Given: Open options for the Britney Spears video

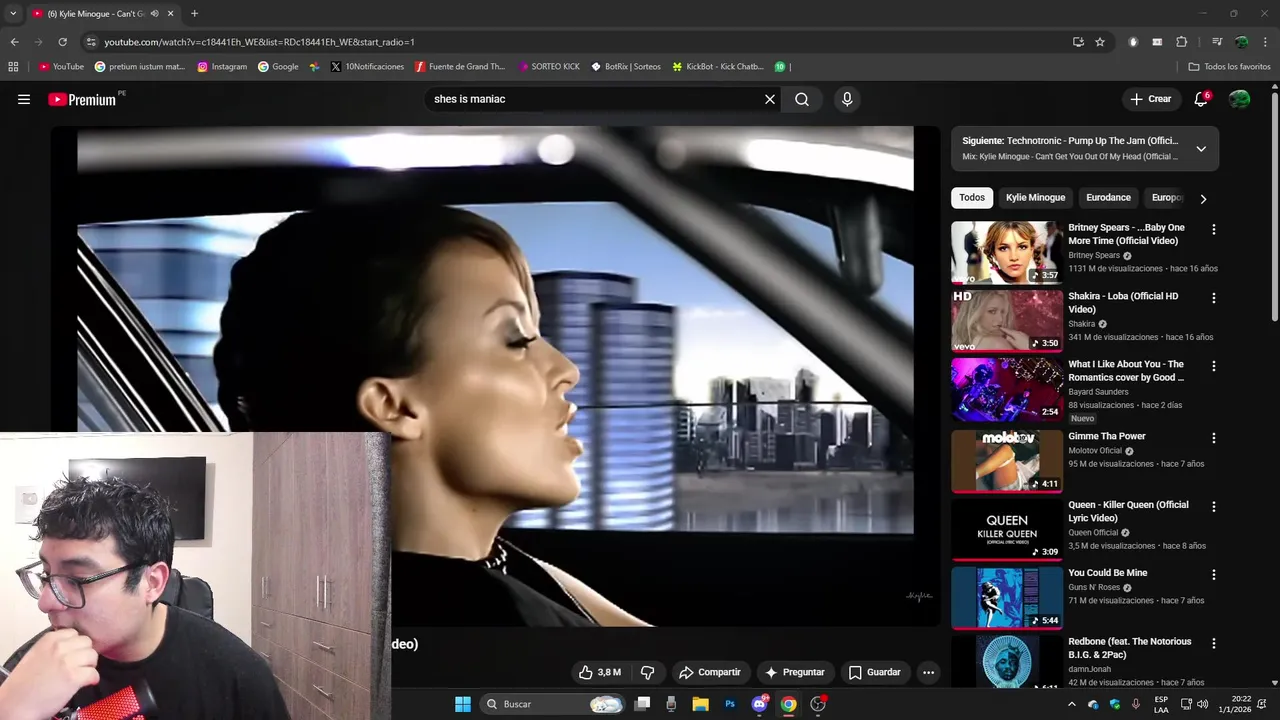Looking at the screenshot, I should click(1214, 230).
